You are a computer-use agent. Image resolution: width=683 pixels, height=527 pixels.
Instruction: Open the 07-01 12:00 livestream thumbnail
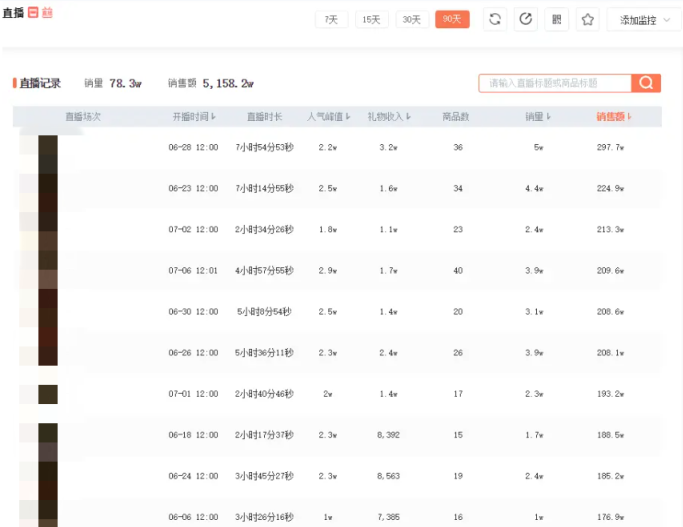click(x=47, y=394)
